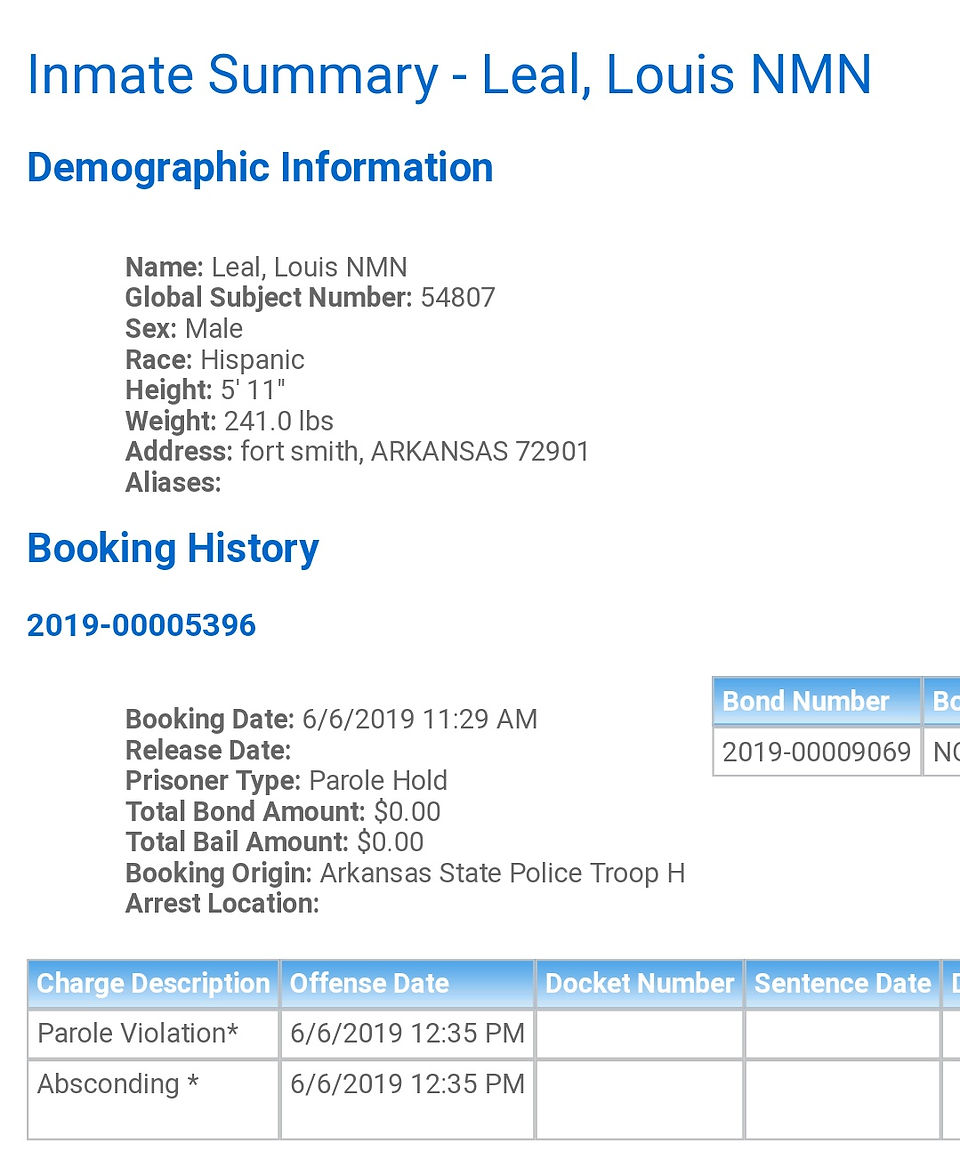The width and height of the screenshot is (960, 1174).
Task: Click the Sentence Date column header
Action: pos(842,984)
